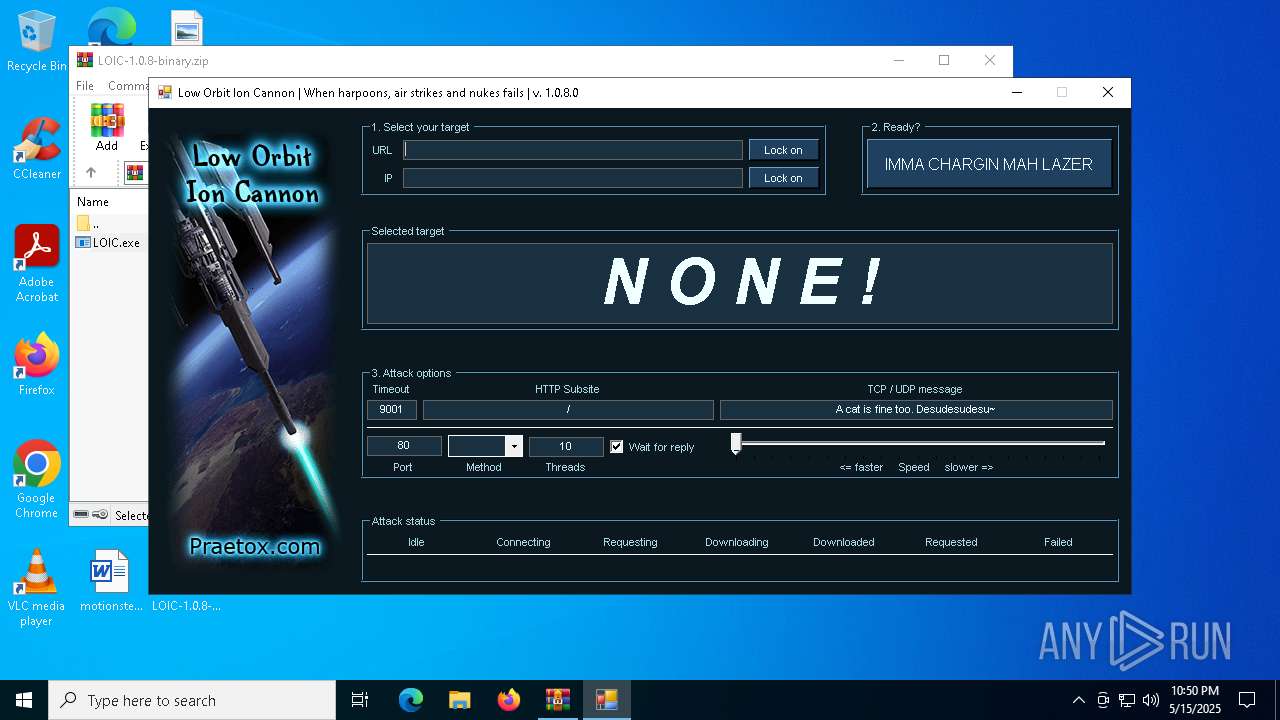Image resolution: width=1280 pixels, height=720 pixels.
Task: Minimize the Low Orbit Ion Cannon window
Action: click(x=1017, y=93)
